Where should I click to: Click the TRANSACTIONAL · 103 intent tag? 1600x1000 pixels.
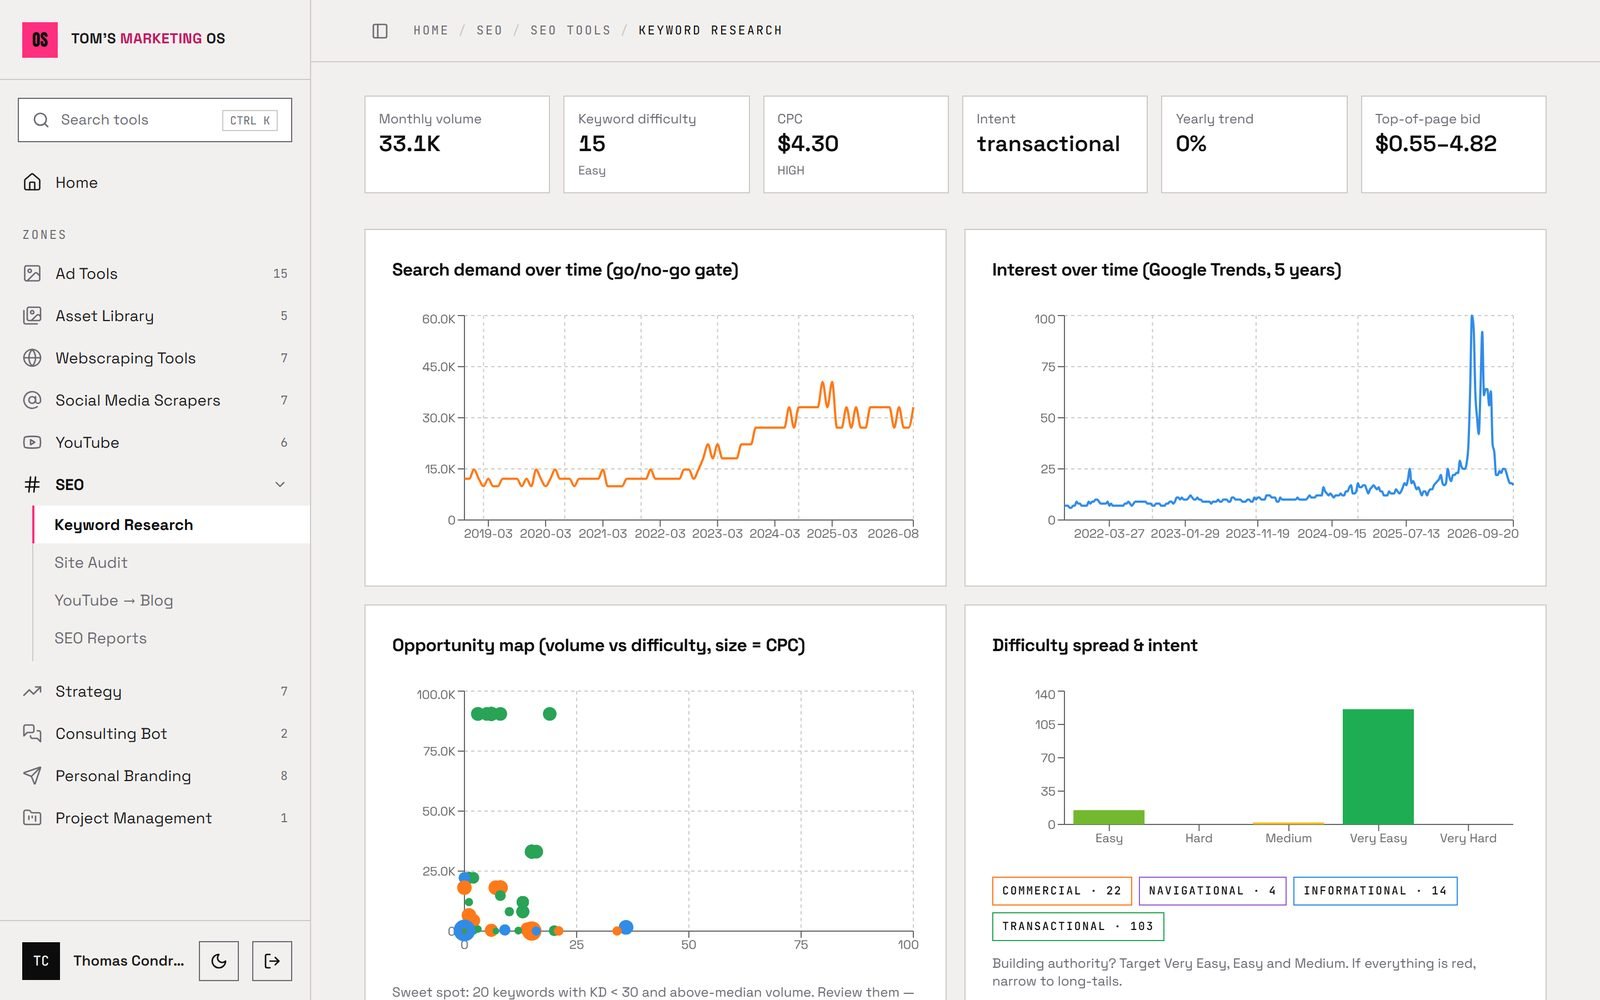pos(1078,927)
